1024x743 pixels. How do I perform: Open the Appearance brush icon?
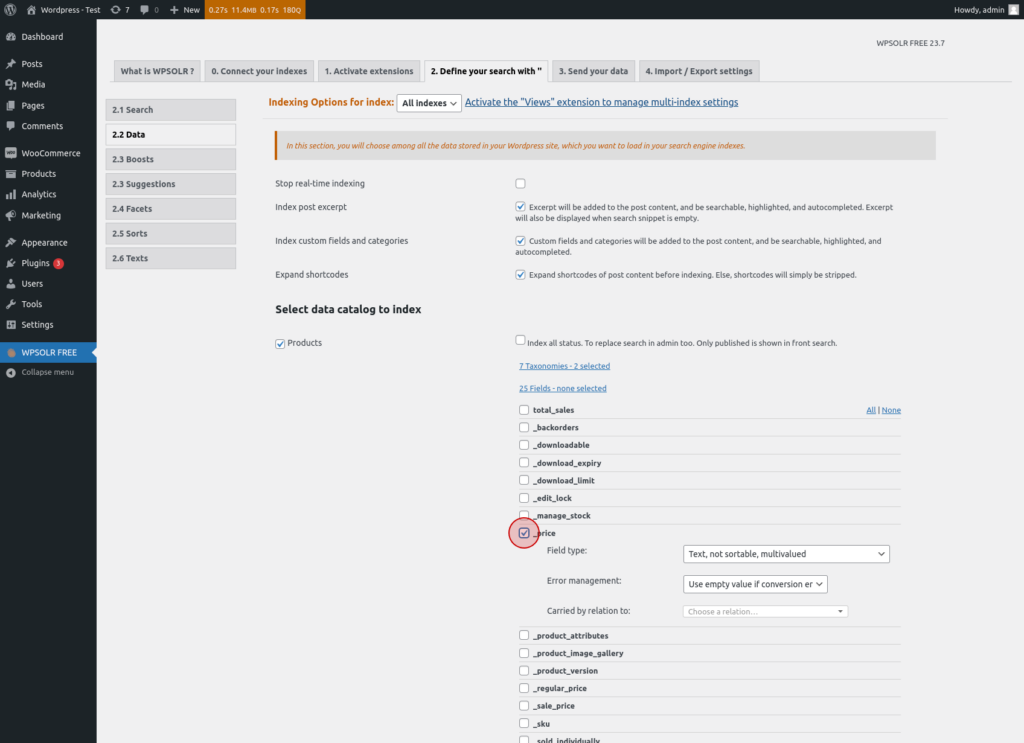[10, 243]
